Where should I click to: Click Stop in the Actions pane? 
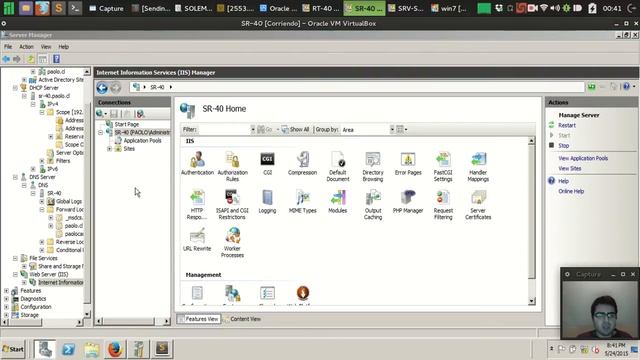[x=563, y=145]
